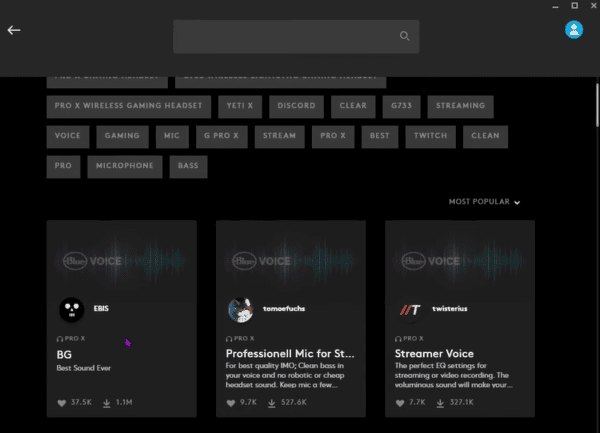
Task: Click the 37.5K likes count
Action: coord(81,402)
